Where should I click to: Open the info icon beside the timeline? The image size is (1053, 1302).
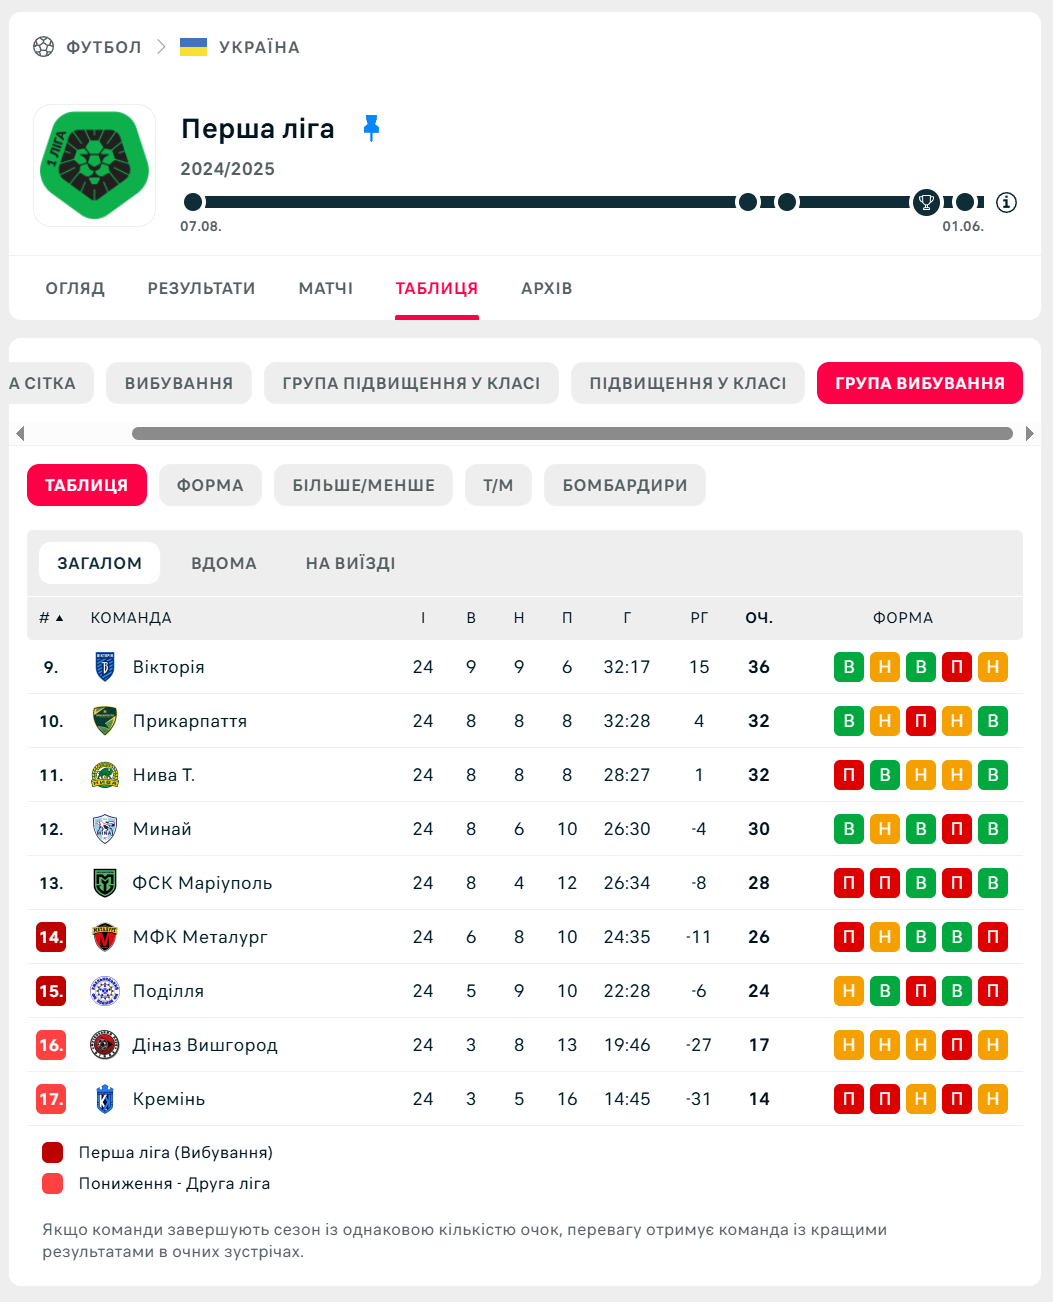click(1007, 202)
